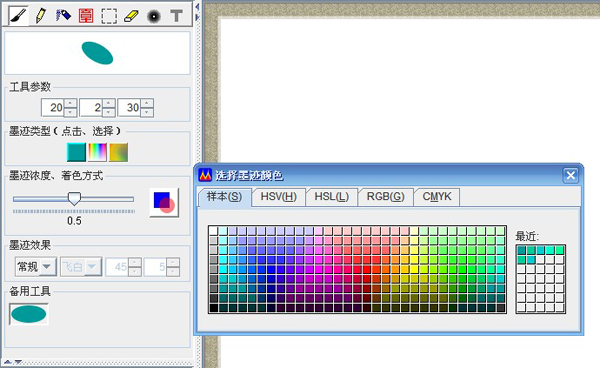Open the 飞白 effect dropdown
Image resolution: width=600 pixels, height=368 pixels.
pos(81,267)
